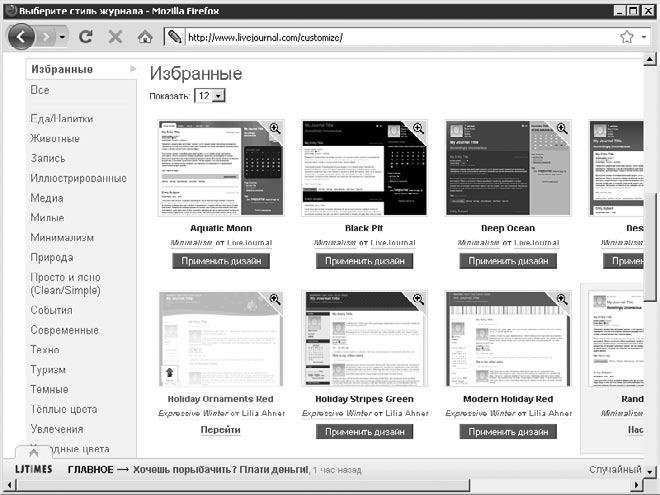660x495 pixels.
Task: Choose the Природа category
Action: (x=51, y=257)
